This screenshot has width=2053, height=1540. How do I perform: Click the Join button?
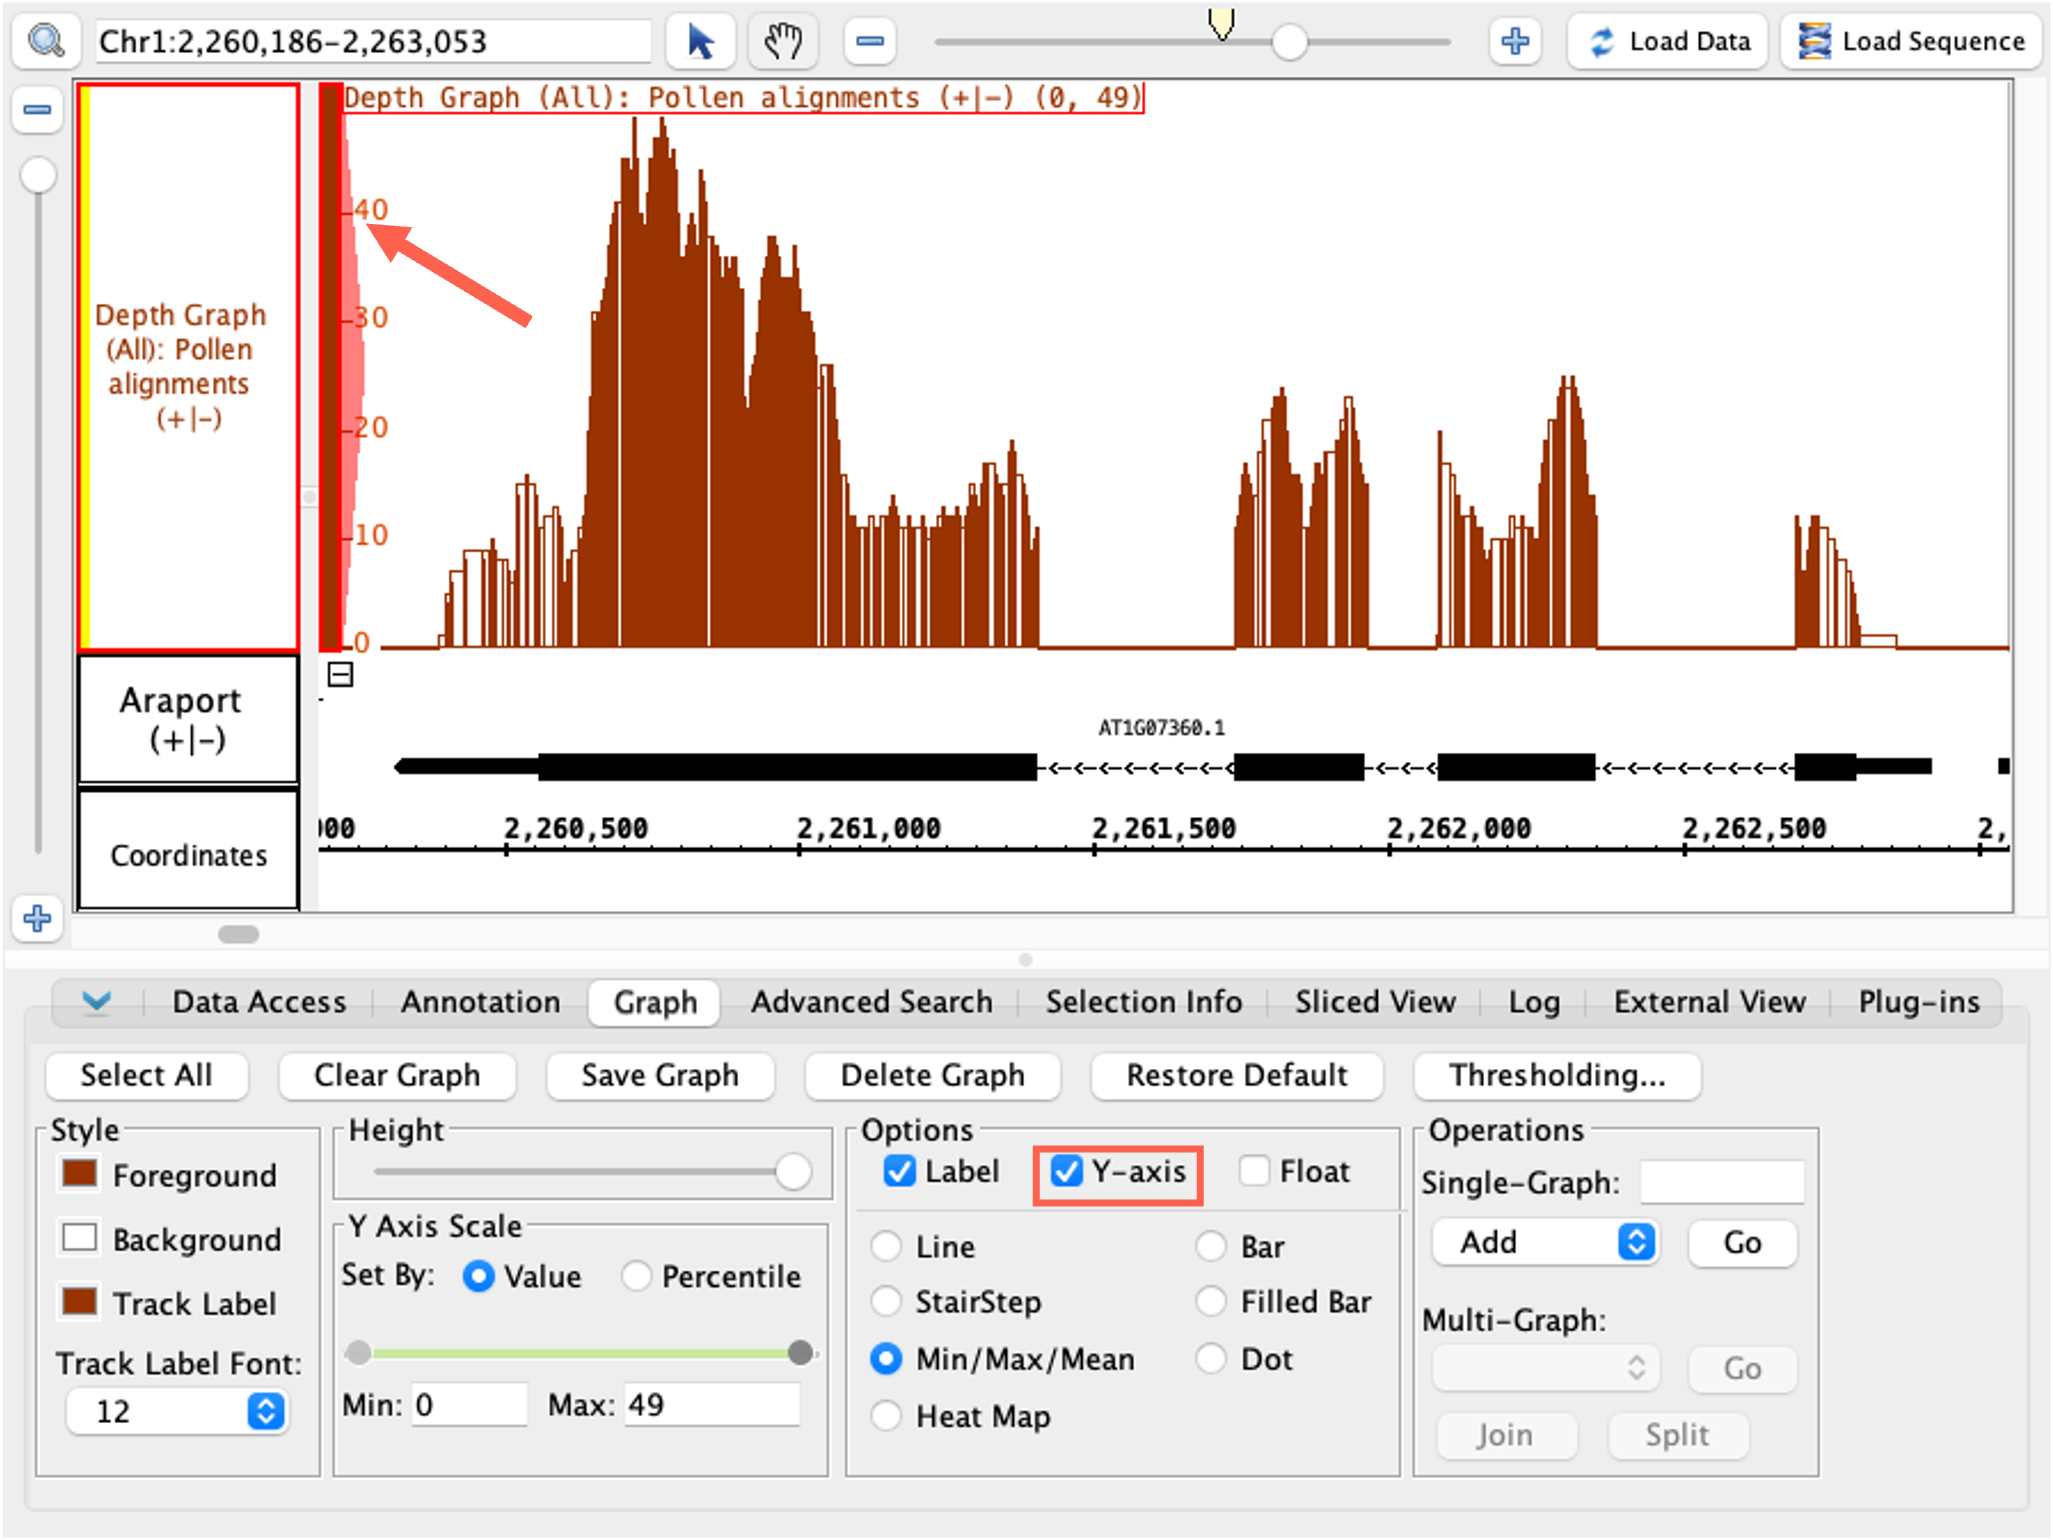(x=1506, y=1435)
